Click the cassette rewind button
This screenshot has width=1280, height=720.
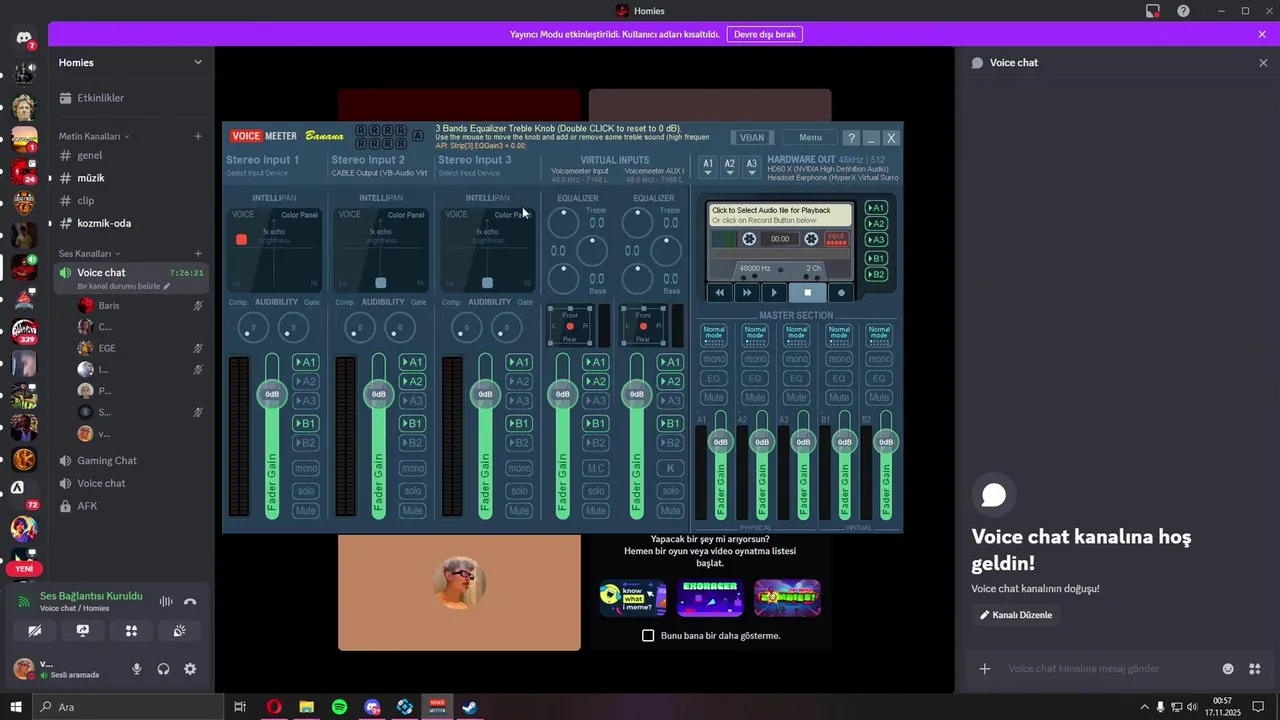(x=719, y=293)
